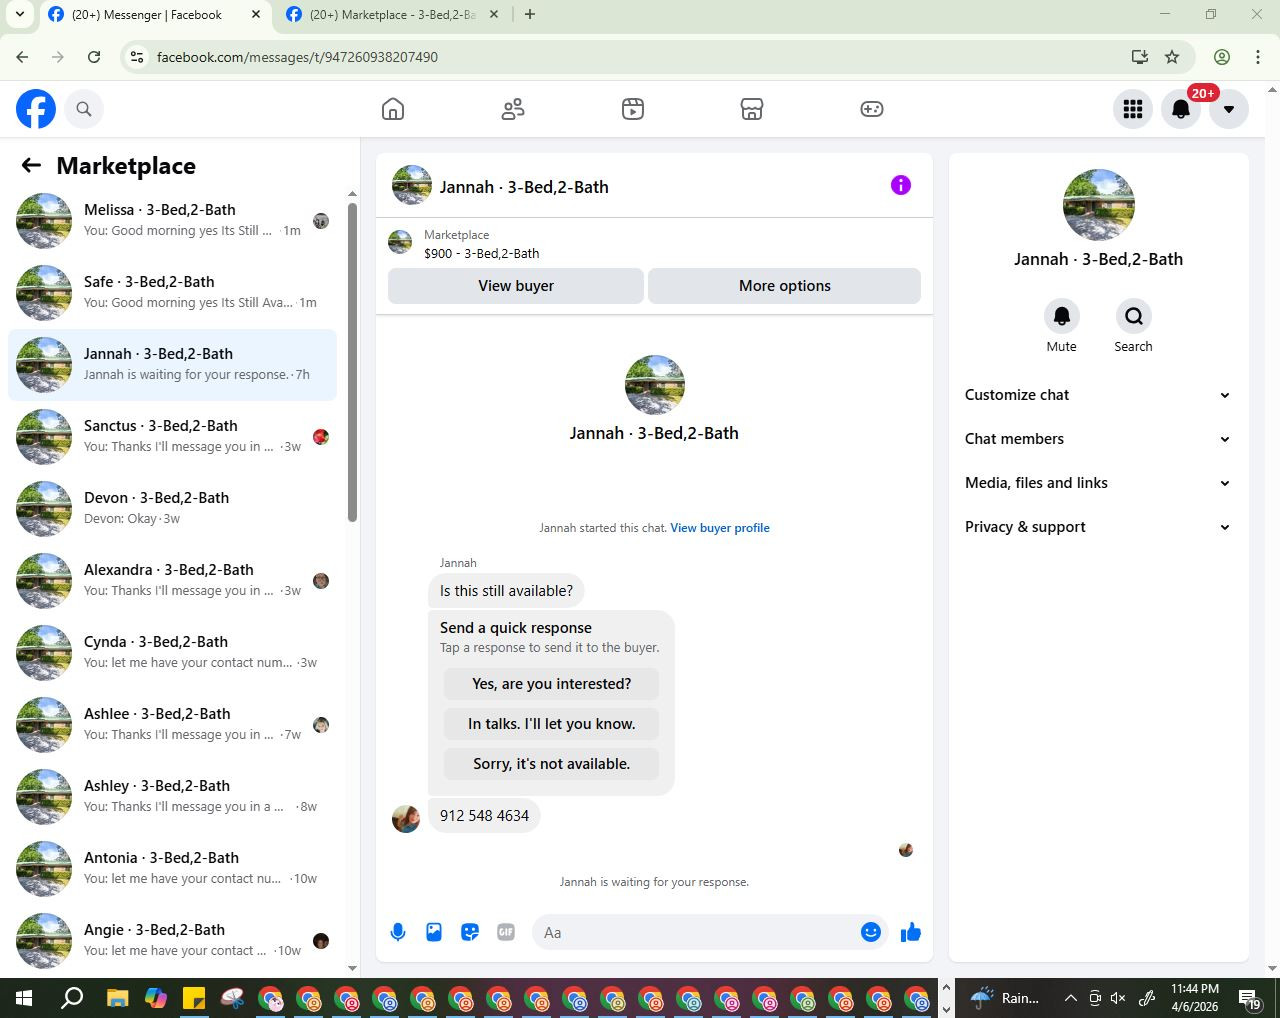The height and width of the screenshot is (1018, 1280).
Task: Expand Media, files and links section
Action: click(x=1098, y=483)
